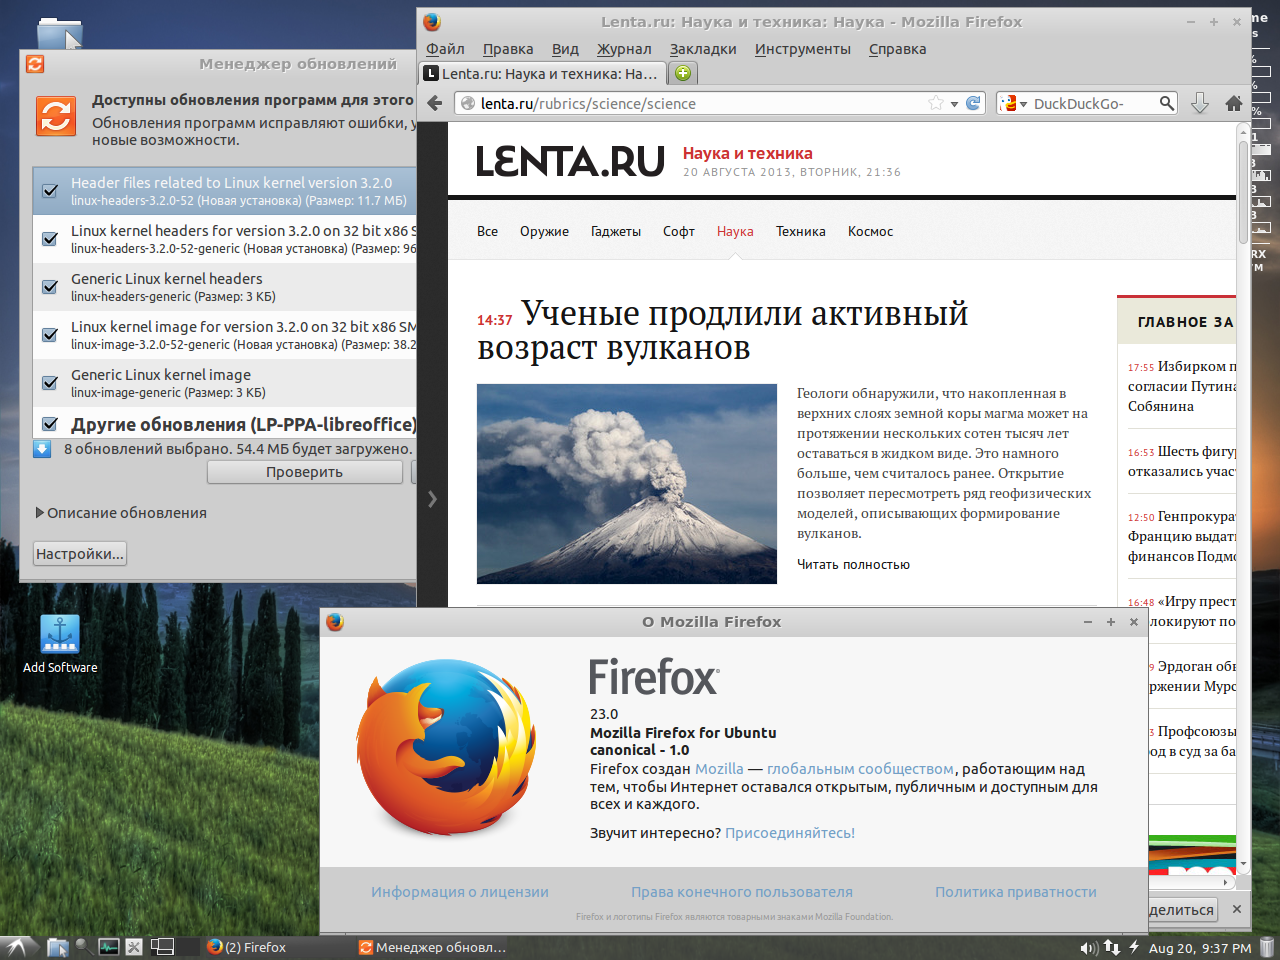
Task: Click the делиться share button
Action: pos(1182,910)
